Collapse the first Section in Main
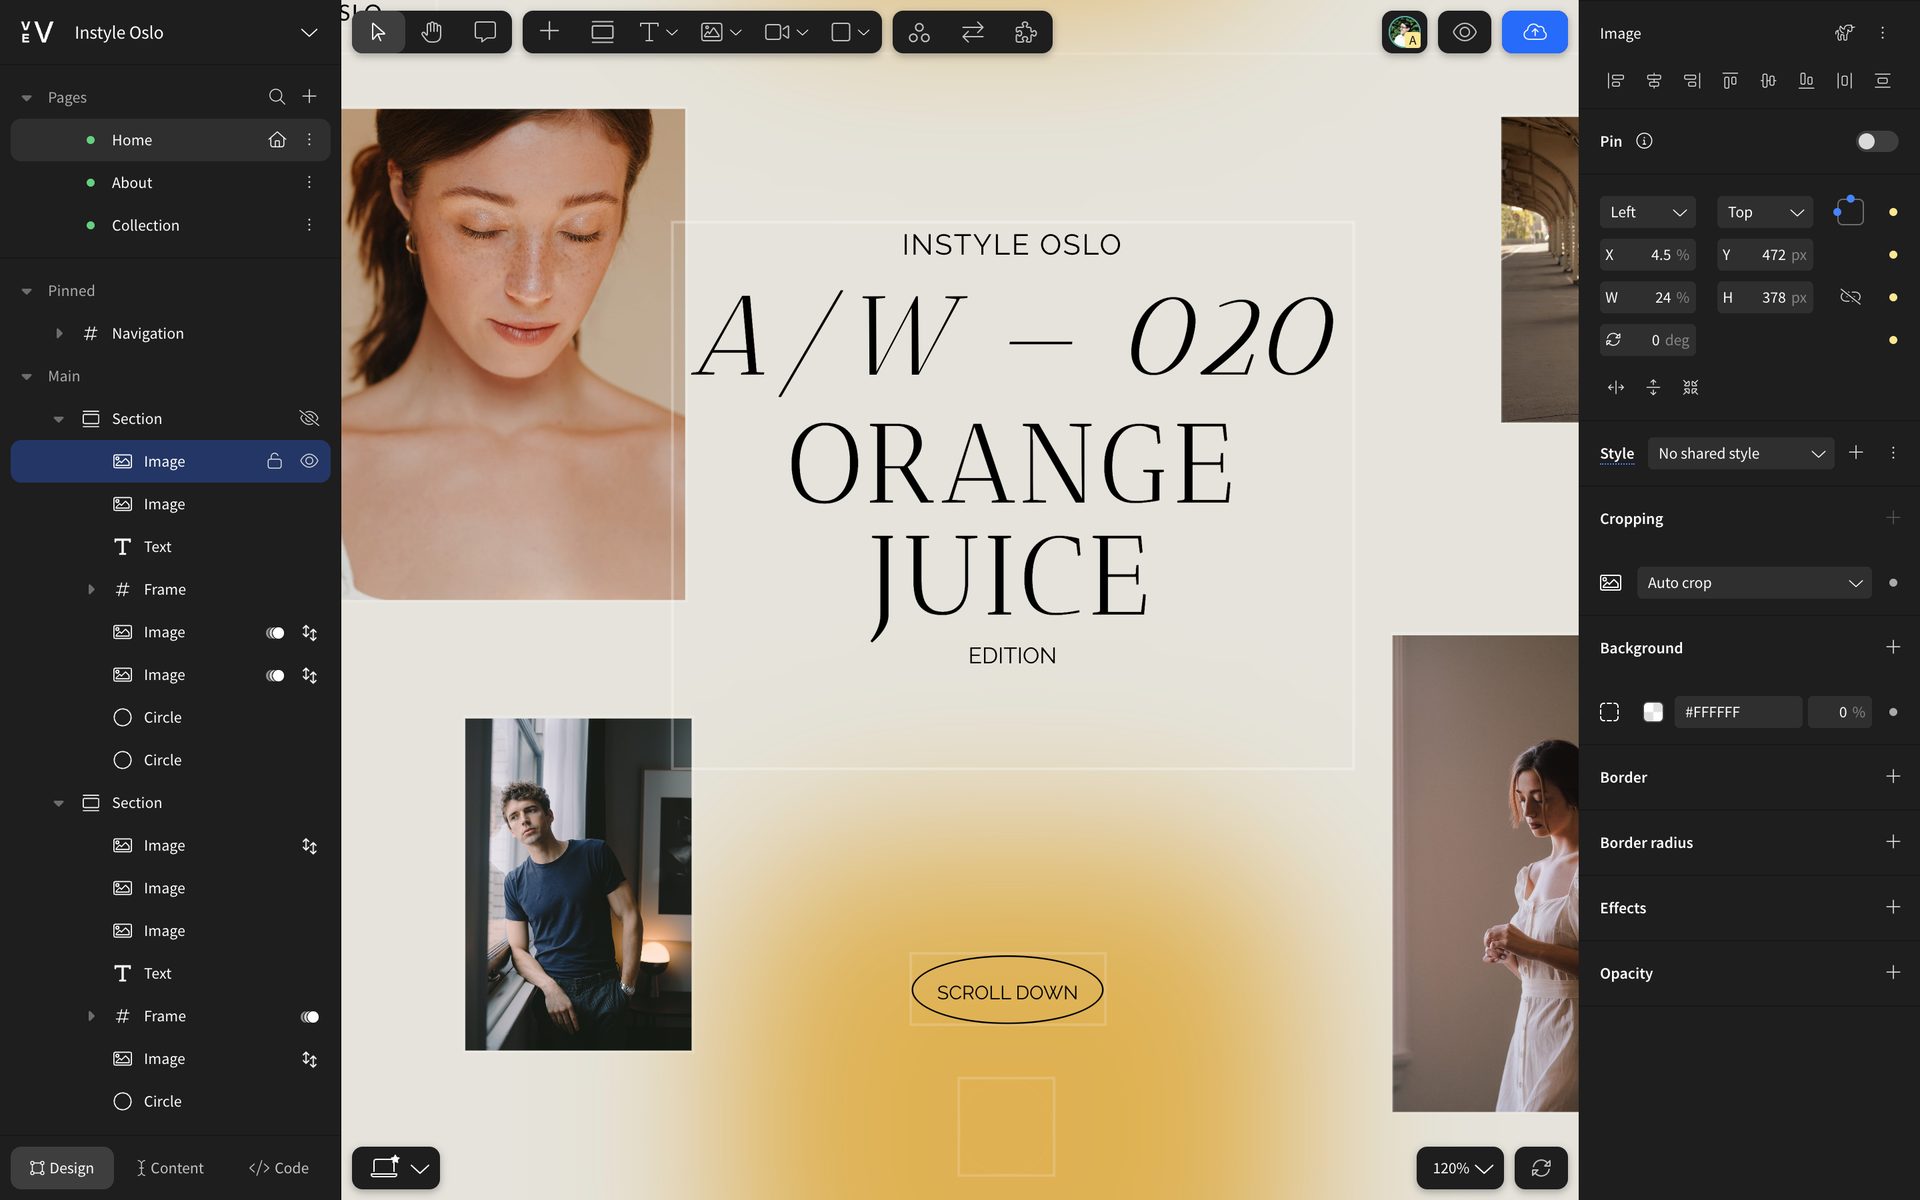The image size is (1920, 1200). (59, 419)
